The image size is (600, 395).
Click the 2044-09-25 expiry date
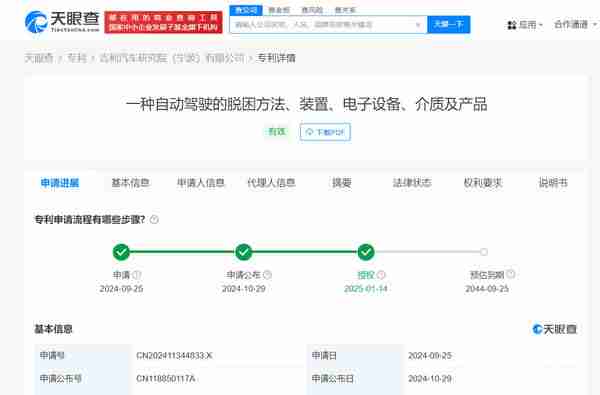click(x=487, y=289)
